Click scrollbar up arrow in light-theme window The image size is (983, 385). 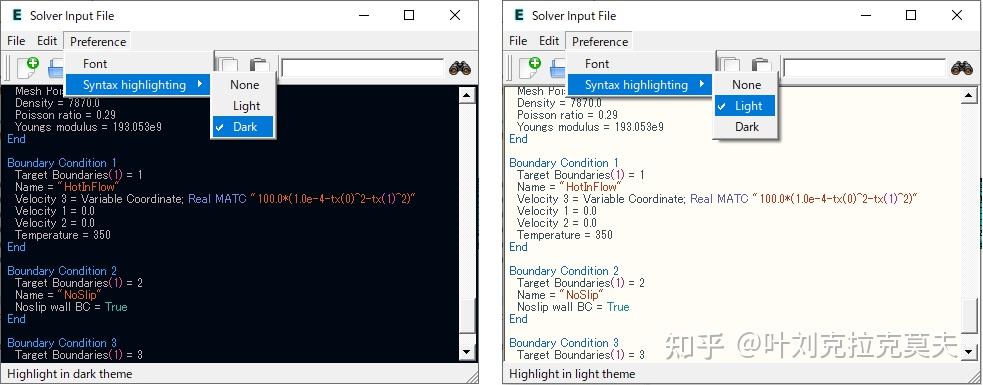coord(969,95)
